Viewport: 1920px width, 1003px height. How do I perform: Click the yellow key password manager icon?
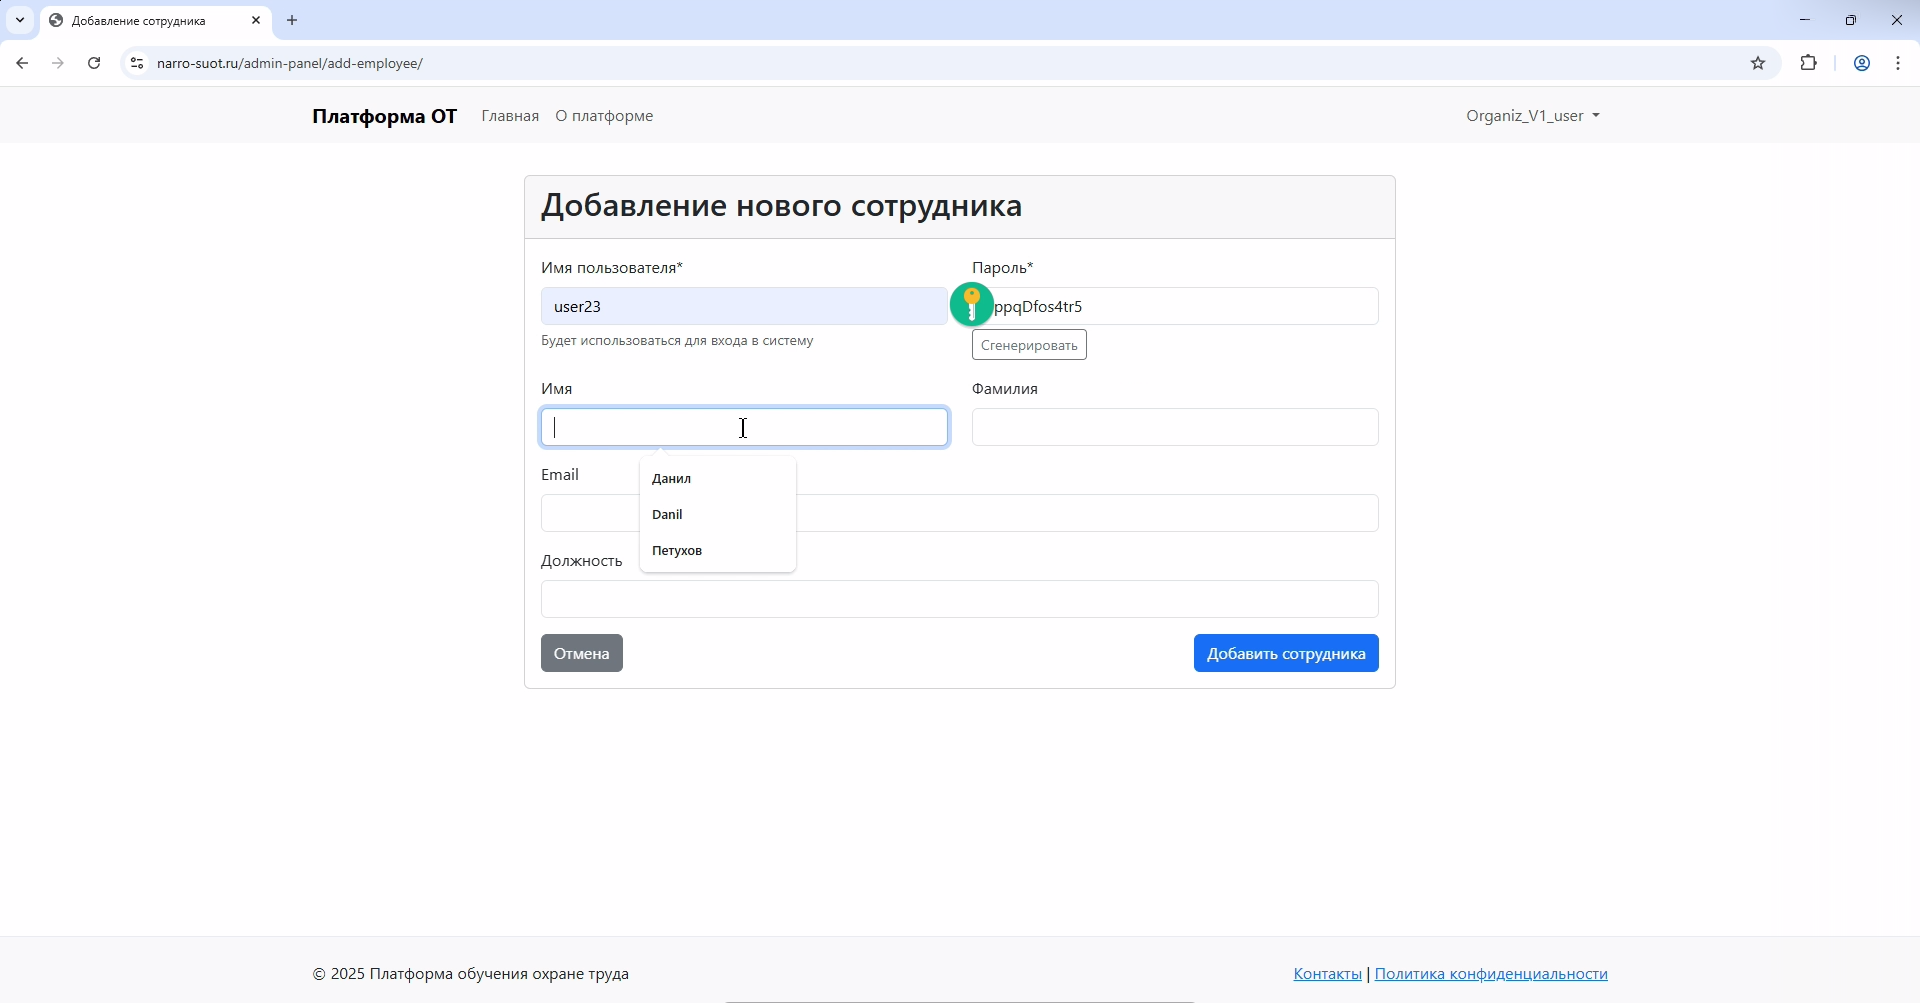pyautogui.click(x=971, y=304)
